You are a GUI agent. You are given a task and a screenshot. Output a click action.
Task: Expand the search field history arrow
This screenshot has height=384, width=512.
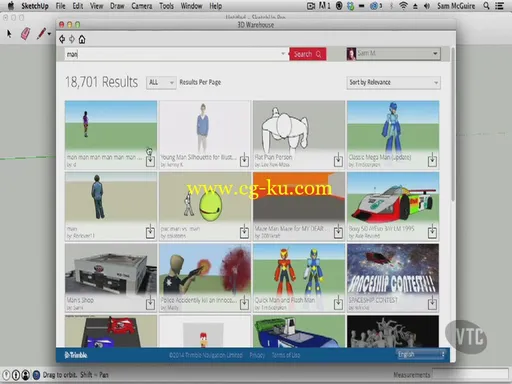point(283,53)
